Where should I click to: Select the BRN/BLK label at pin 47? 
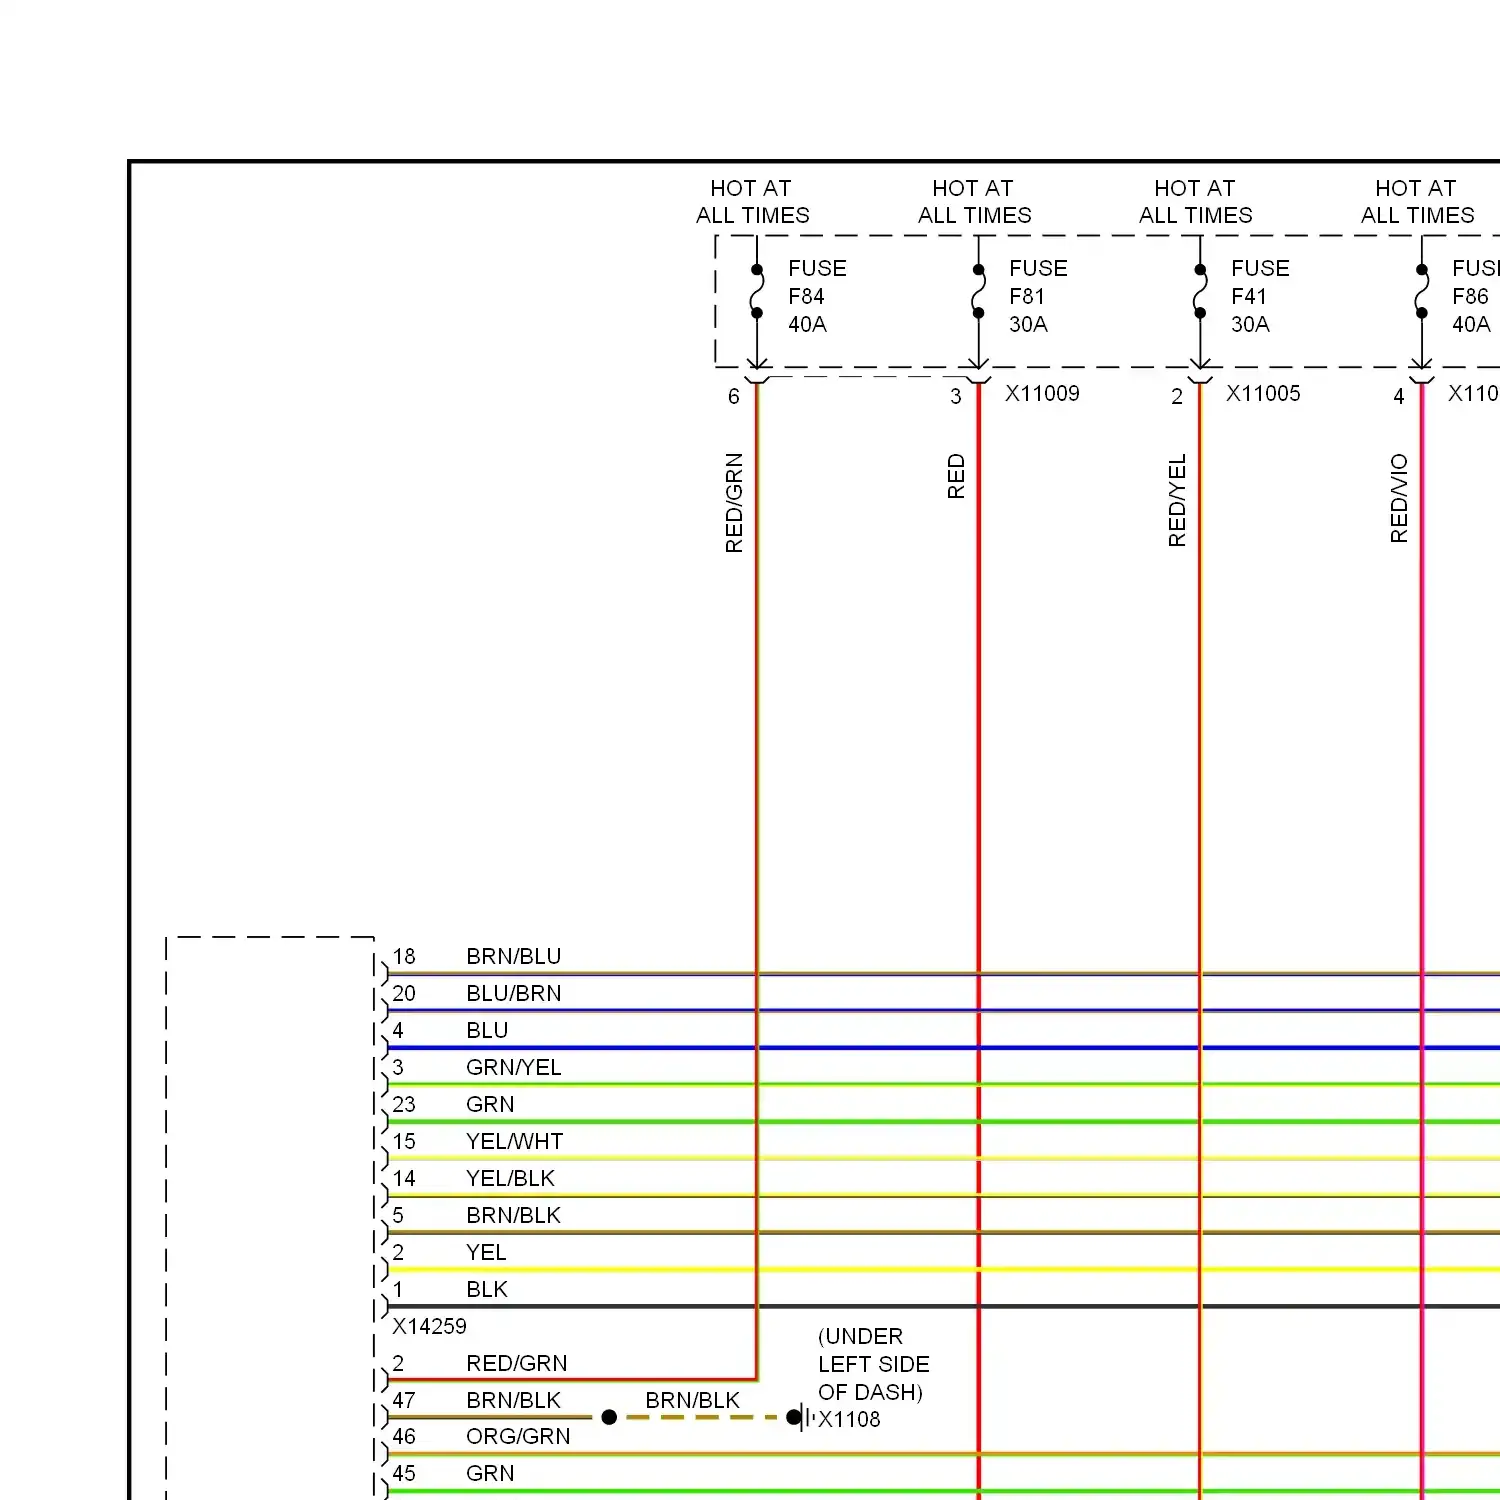(x=514, y=1400)
